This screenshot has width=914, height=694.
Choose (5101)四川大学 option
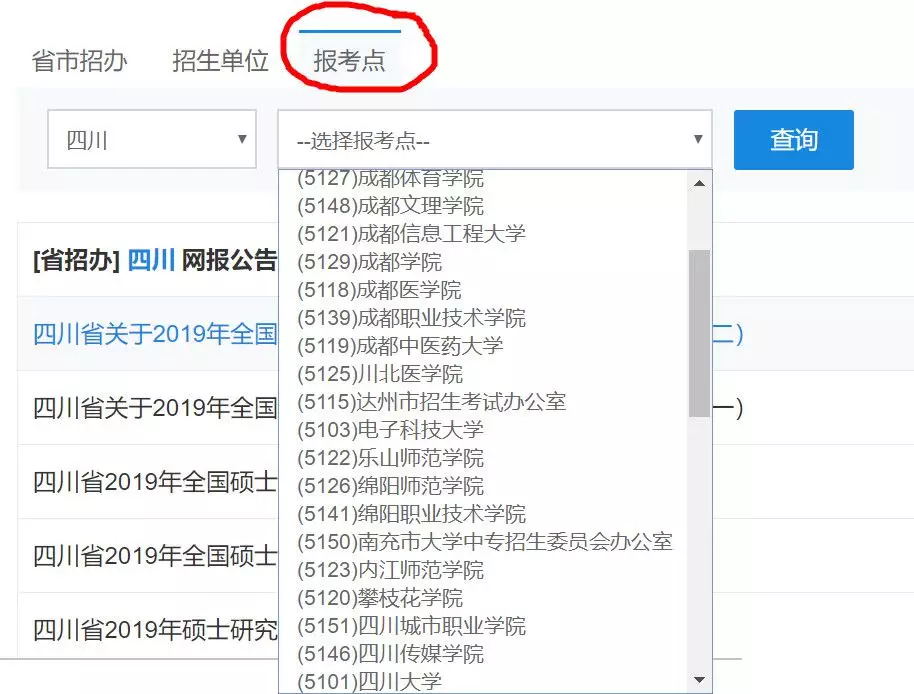point(369,682)
